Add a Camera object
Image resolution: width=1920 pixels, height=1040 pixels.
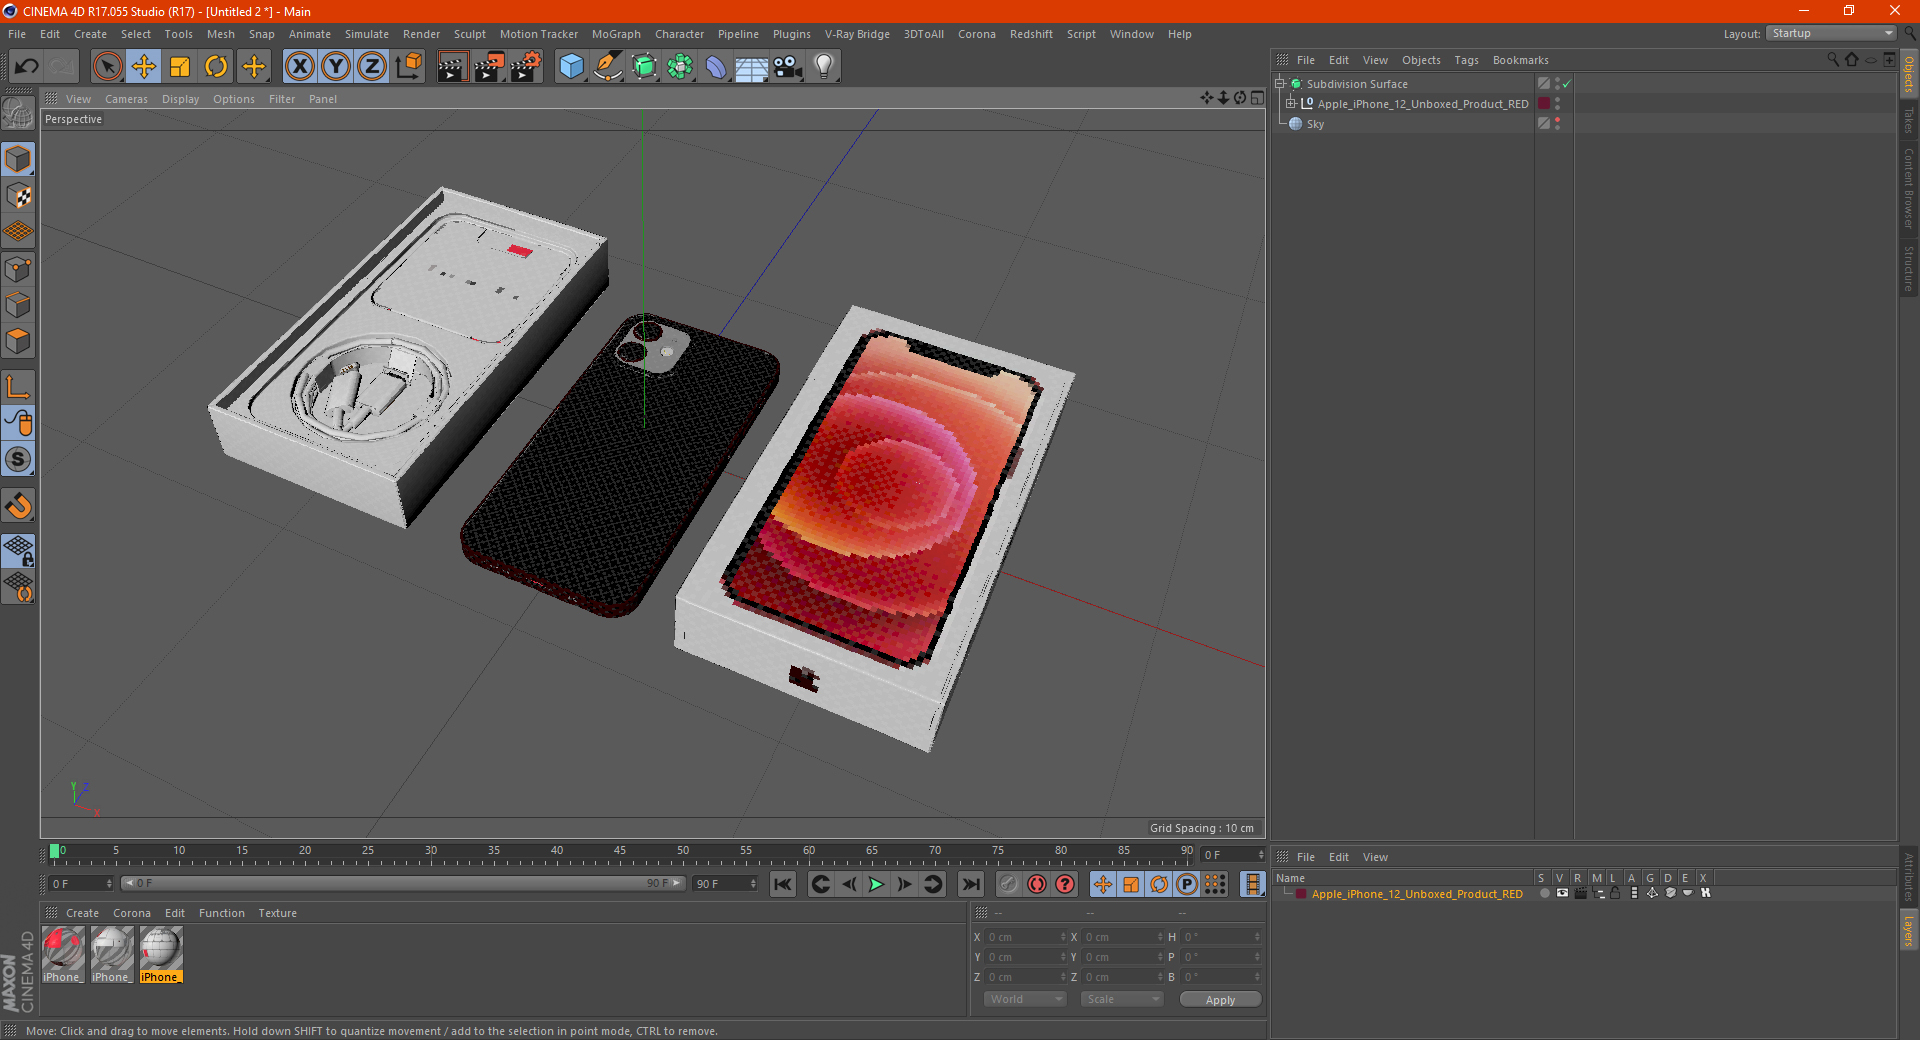pyautogui.click(x=788, y=67)
